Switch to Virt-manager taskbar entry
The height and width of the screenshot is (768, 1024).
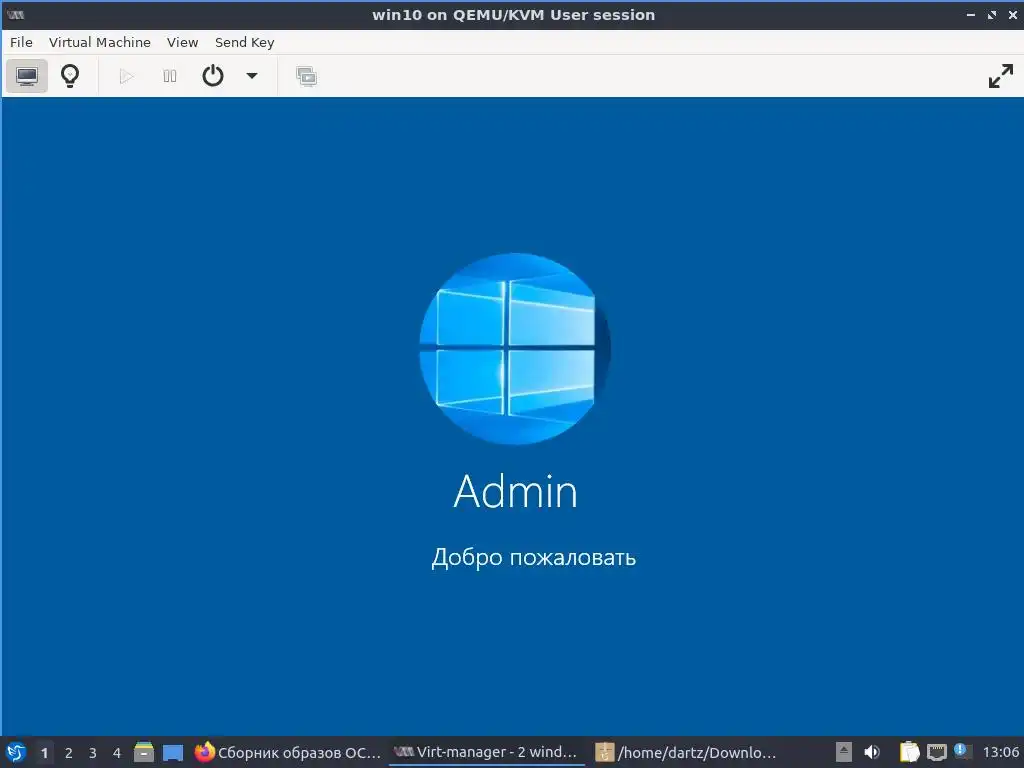pos(487,752)
